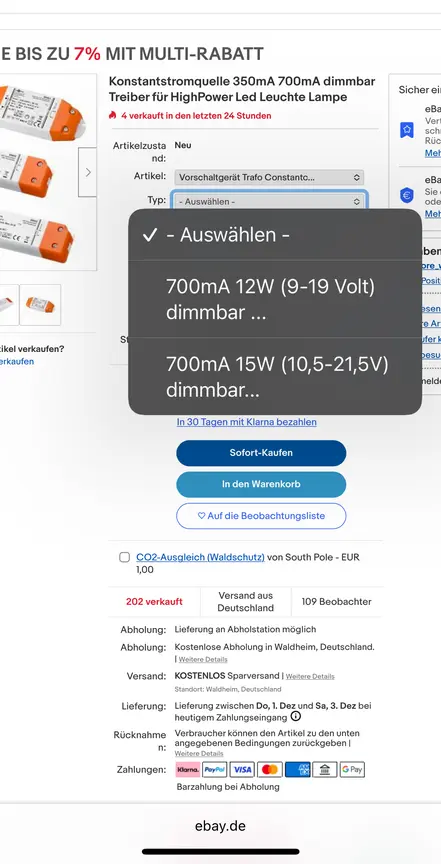This screenshot has height=864, width=441.
Task: Click the blue euro shield icon
Action: click(x=407, y=195)
